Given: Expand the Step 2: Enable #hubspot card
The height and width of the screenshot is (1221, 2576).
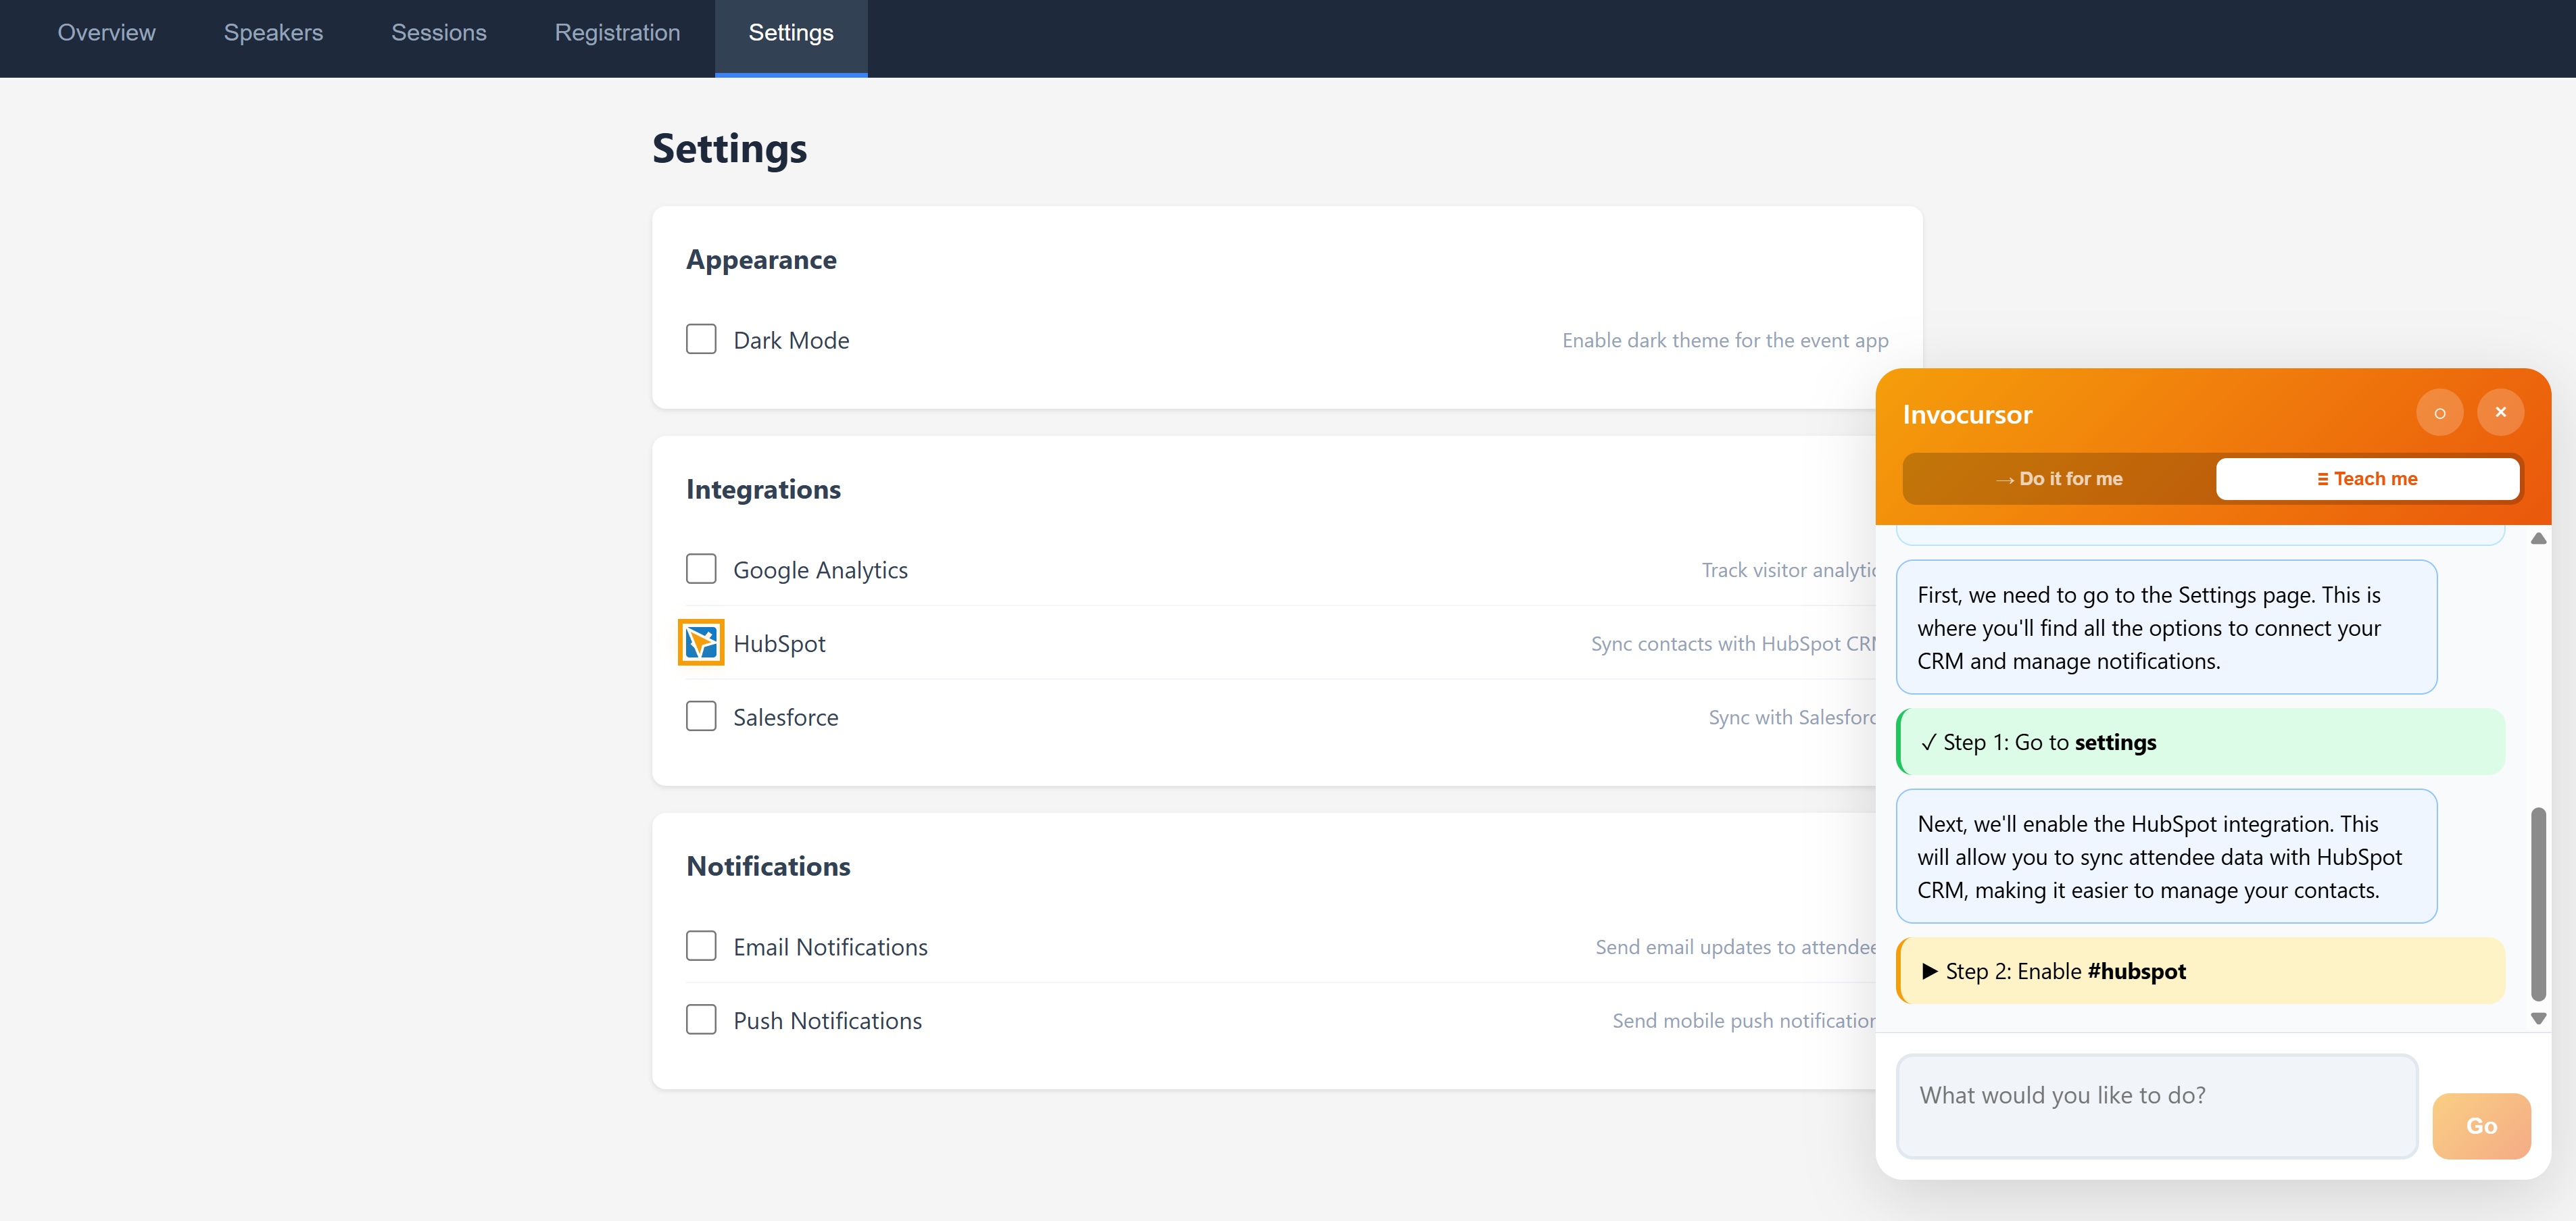Looking at the screenshot, I should pyautogui.click(x=2199, y=970).
